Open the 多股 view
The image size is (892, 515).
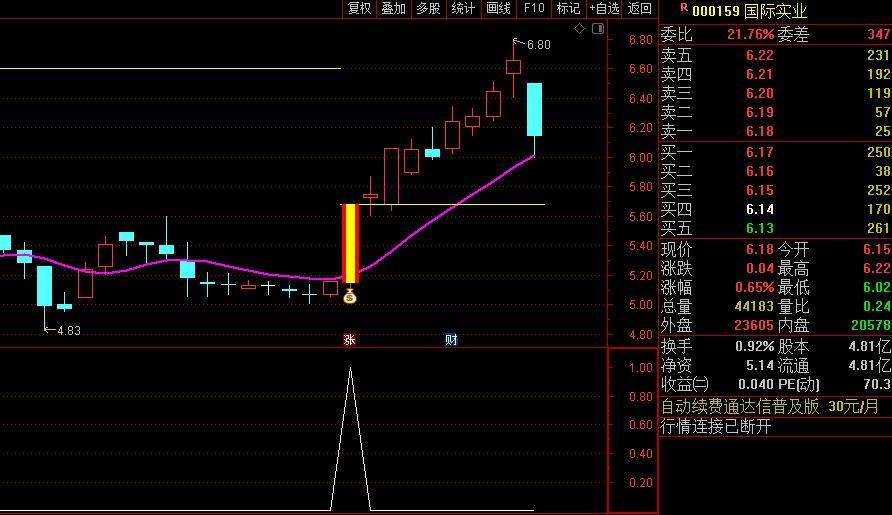[428, 9]
